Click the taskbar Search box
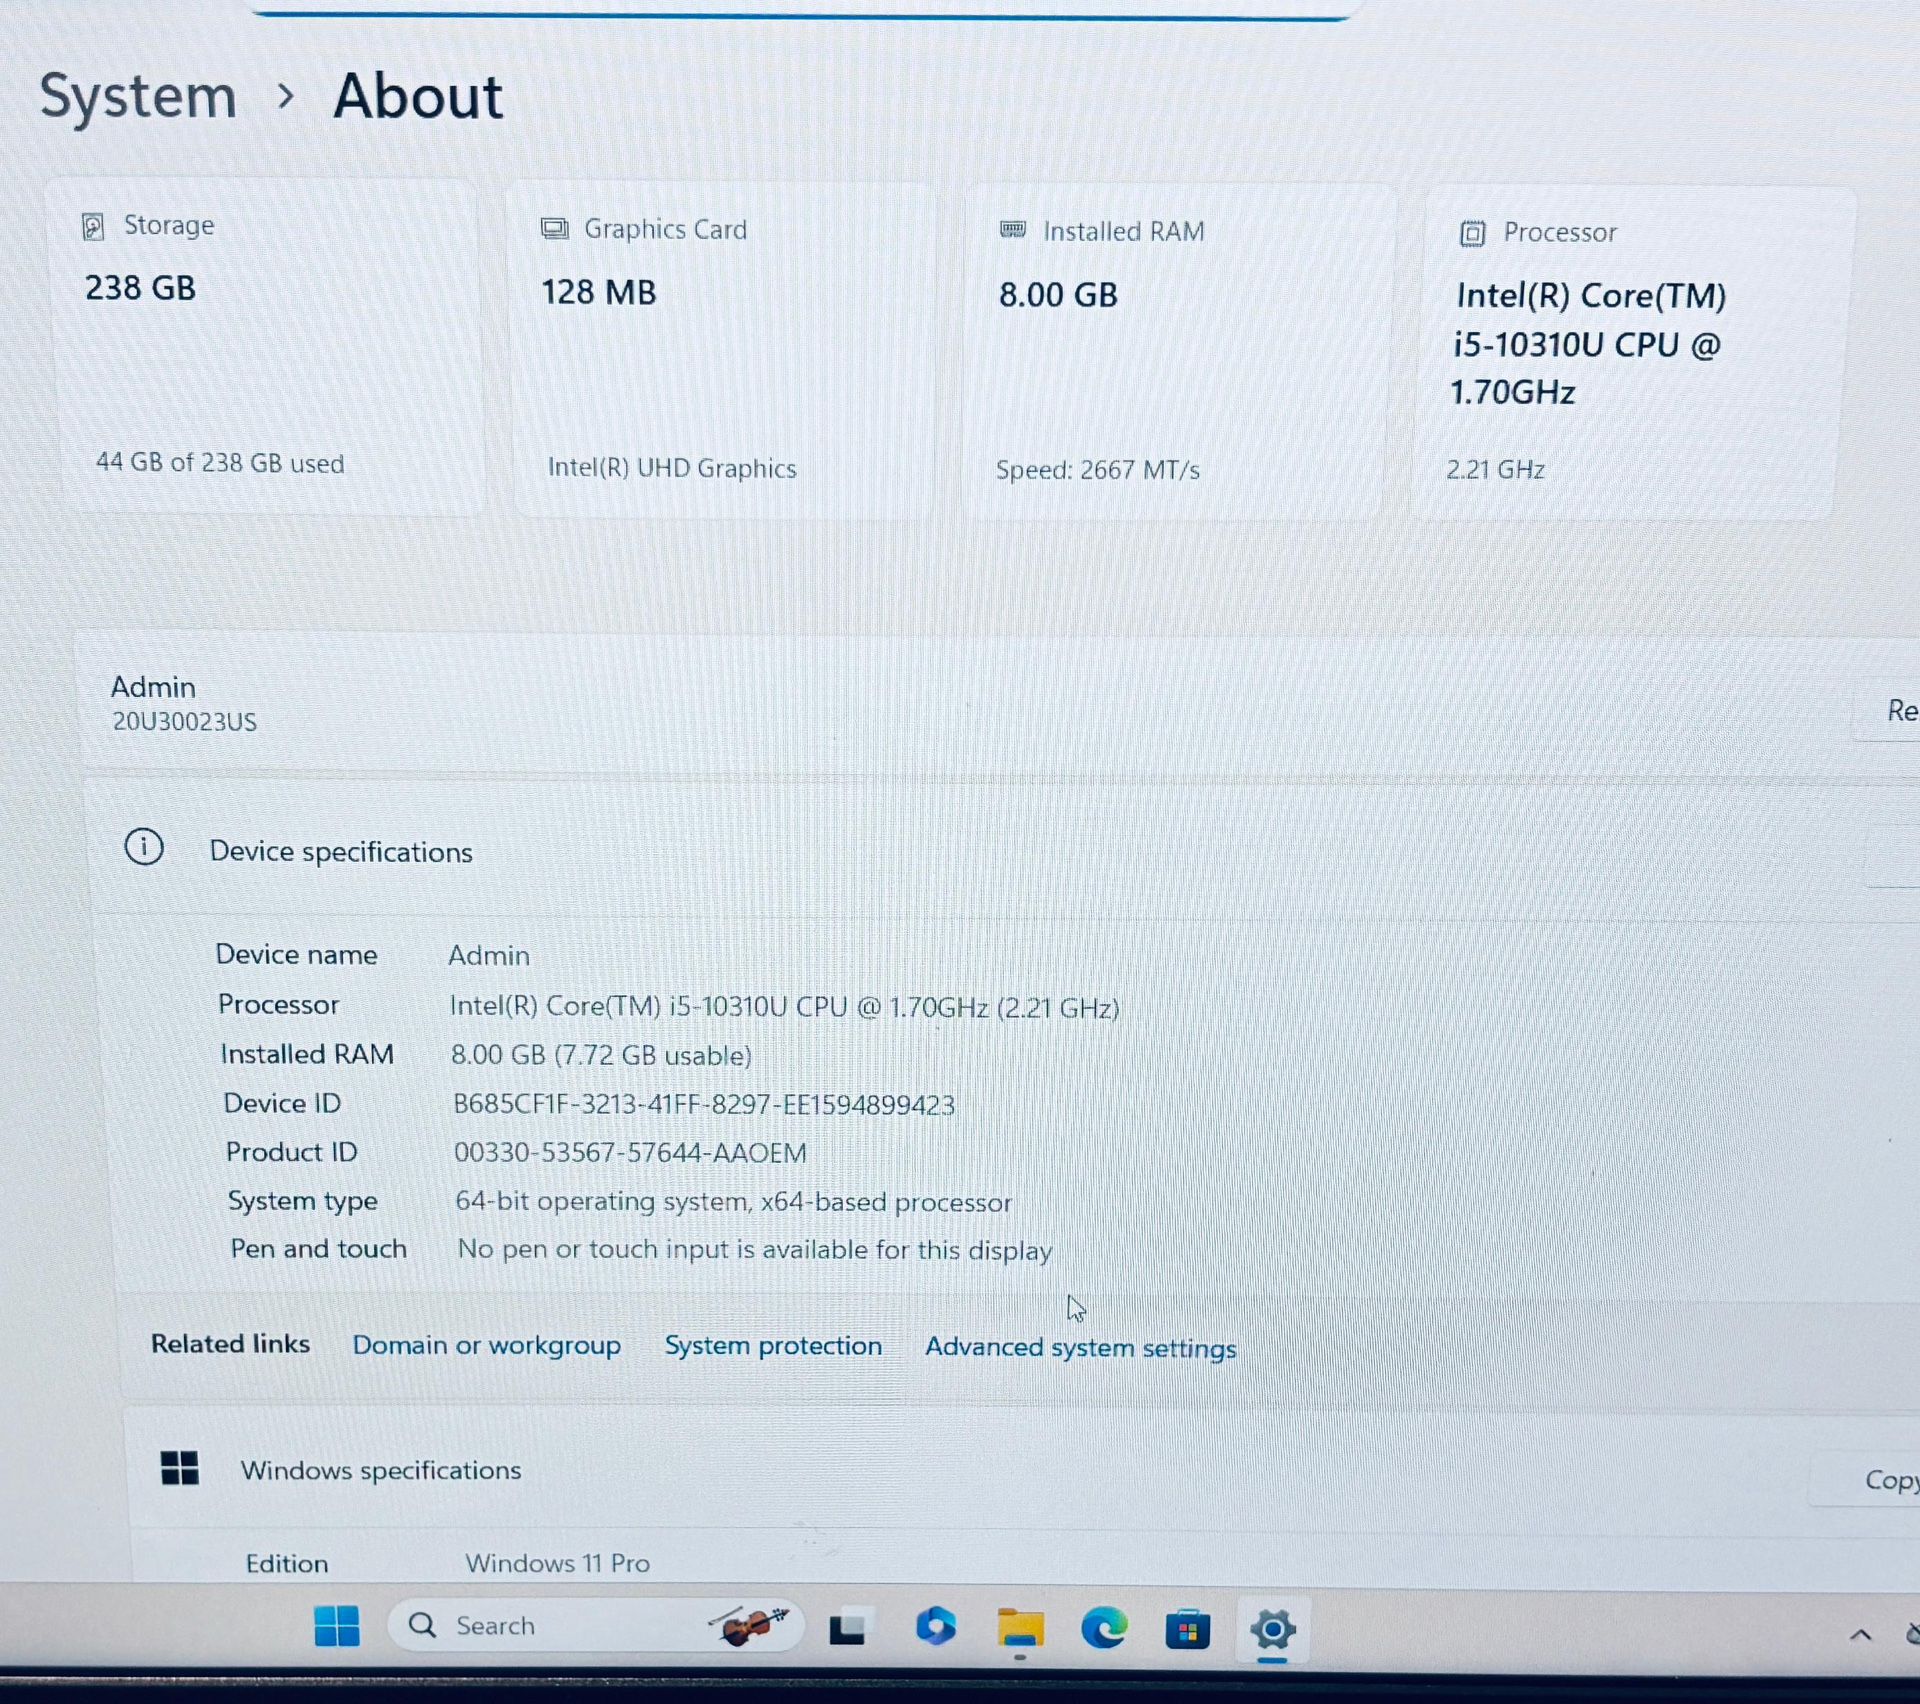 (x=595, y=1626)
